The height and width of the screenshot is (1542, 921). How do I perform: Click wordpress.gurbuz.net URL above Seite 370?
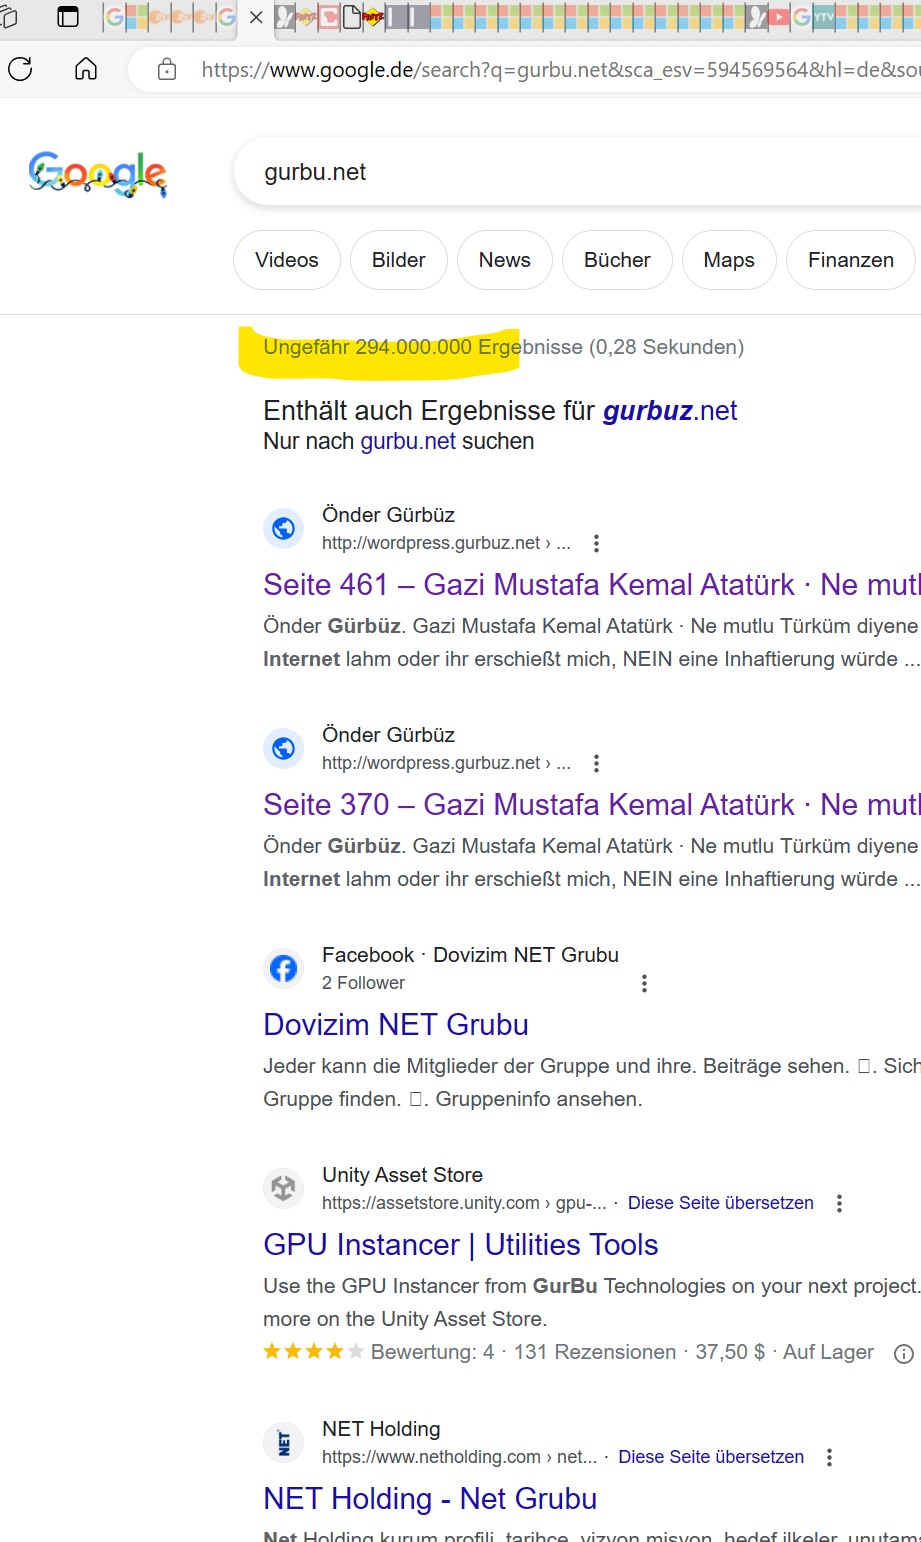[446, 763]
